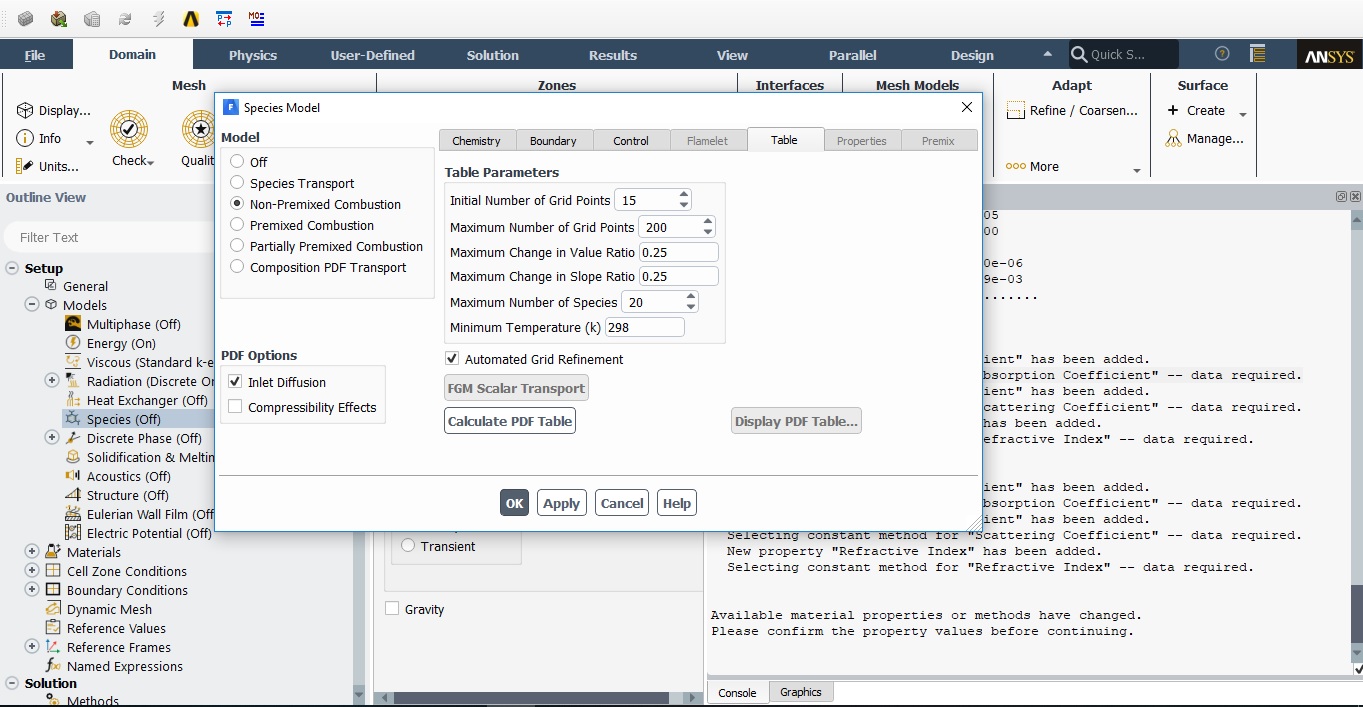The height and width of the screenshot is (707, 1363).
Task: Open the Units ruler icon
Action: (25, 166)
